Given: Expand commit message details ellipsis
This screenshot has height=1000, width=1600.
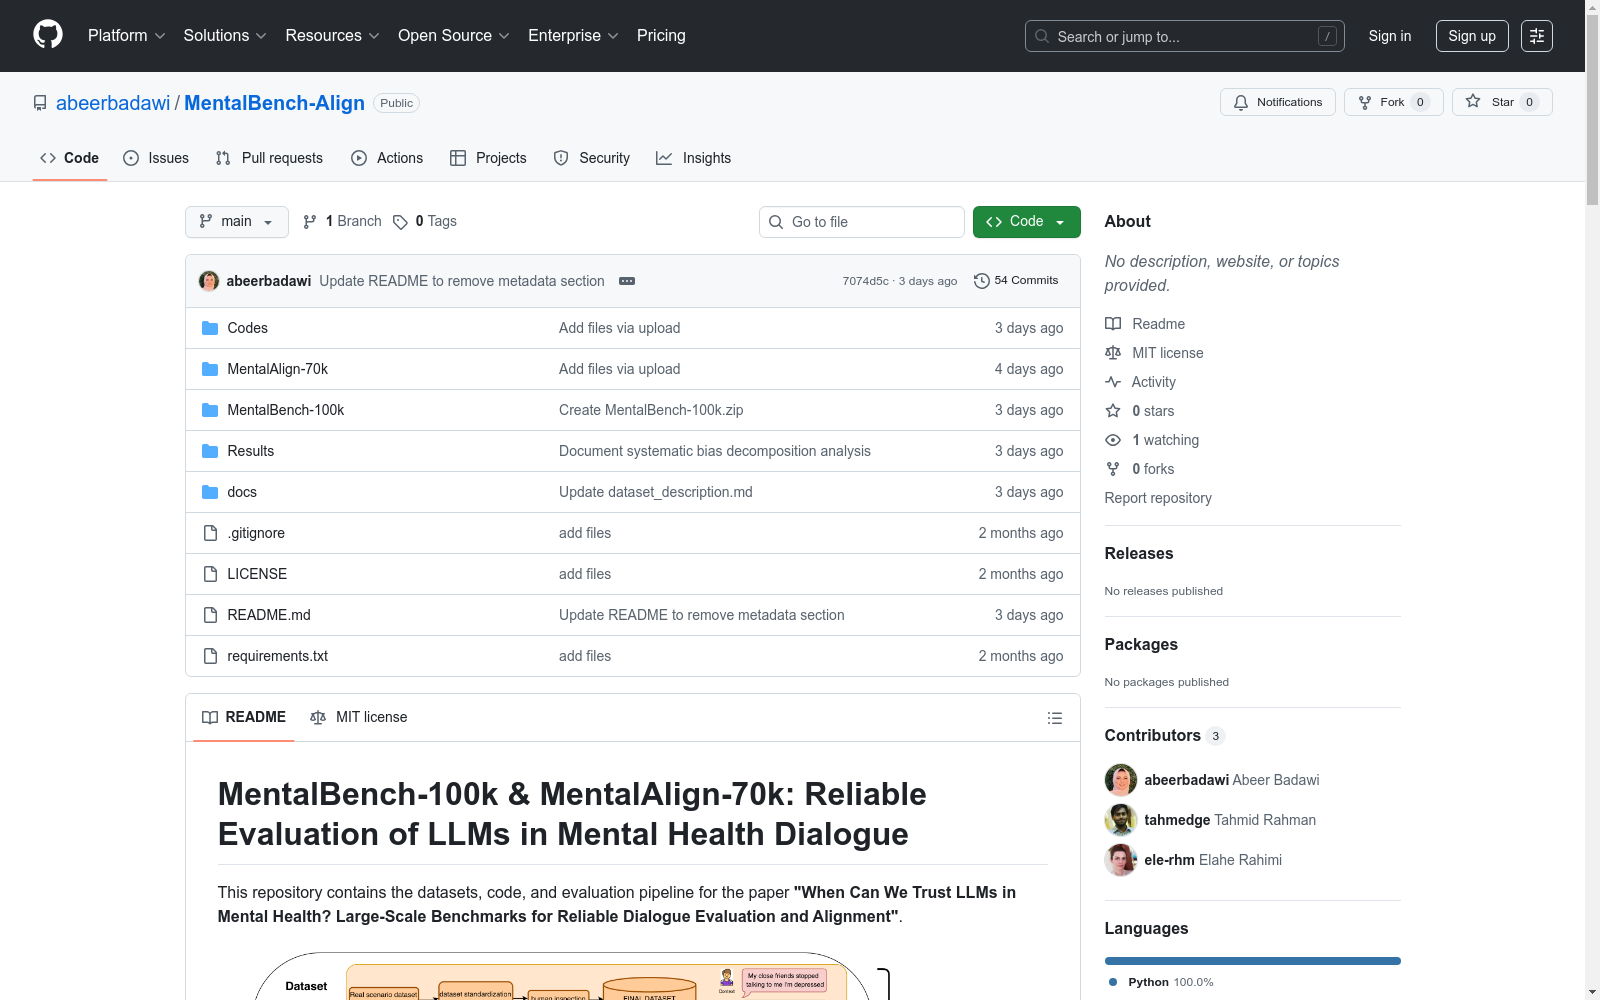Looking at the screenshot, I should [627, 281].
